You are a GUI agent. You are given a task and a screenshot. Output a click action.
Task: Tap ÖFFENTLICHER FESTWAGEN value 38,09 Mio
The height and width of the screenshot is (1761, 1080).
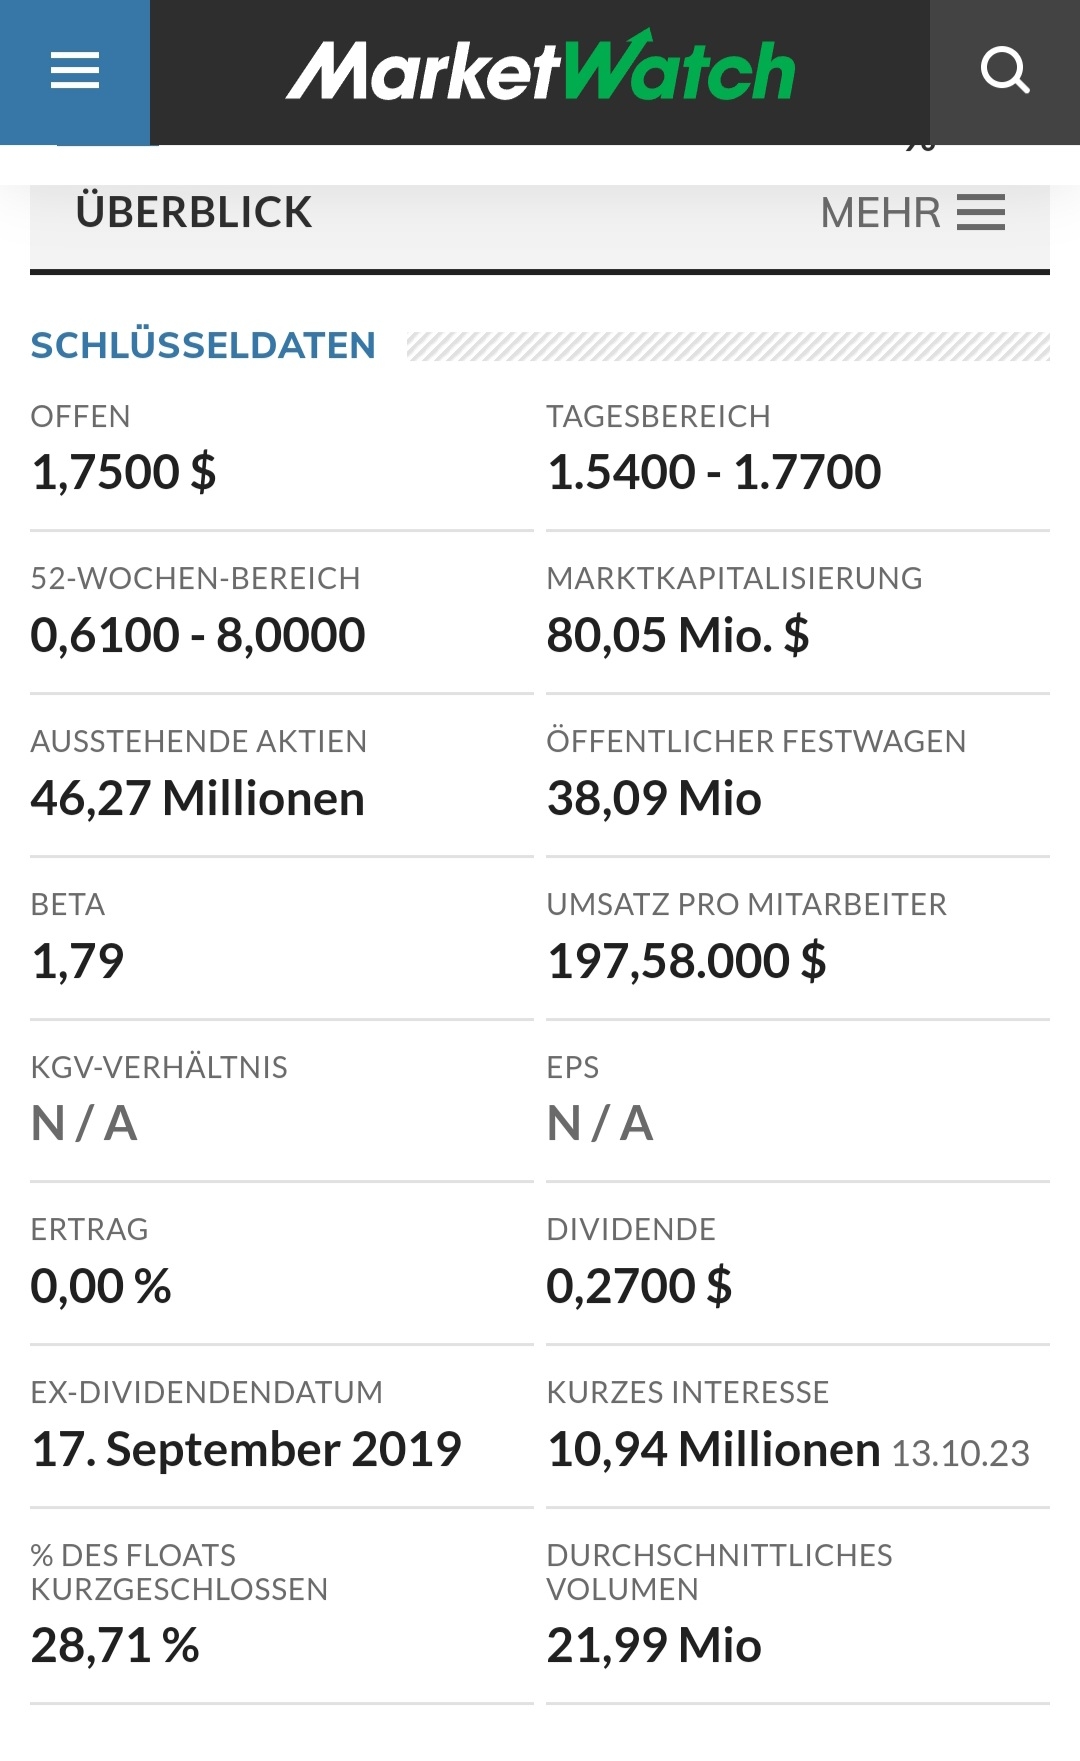click(x=654, y=798)
